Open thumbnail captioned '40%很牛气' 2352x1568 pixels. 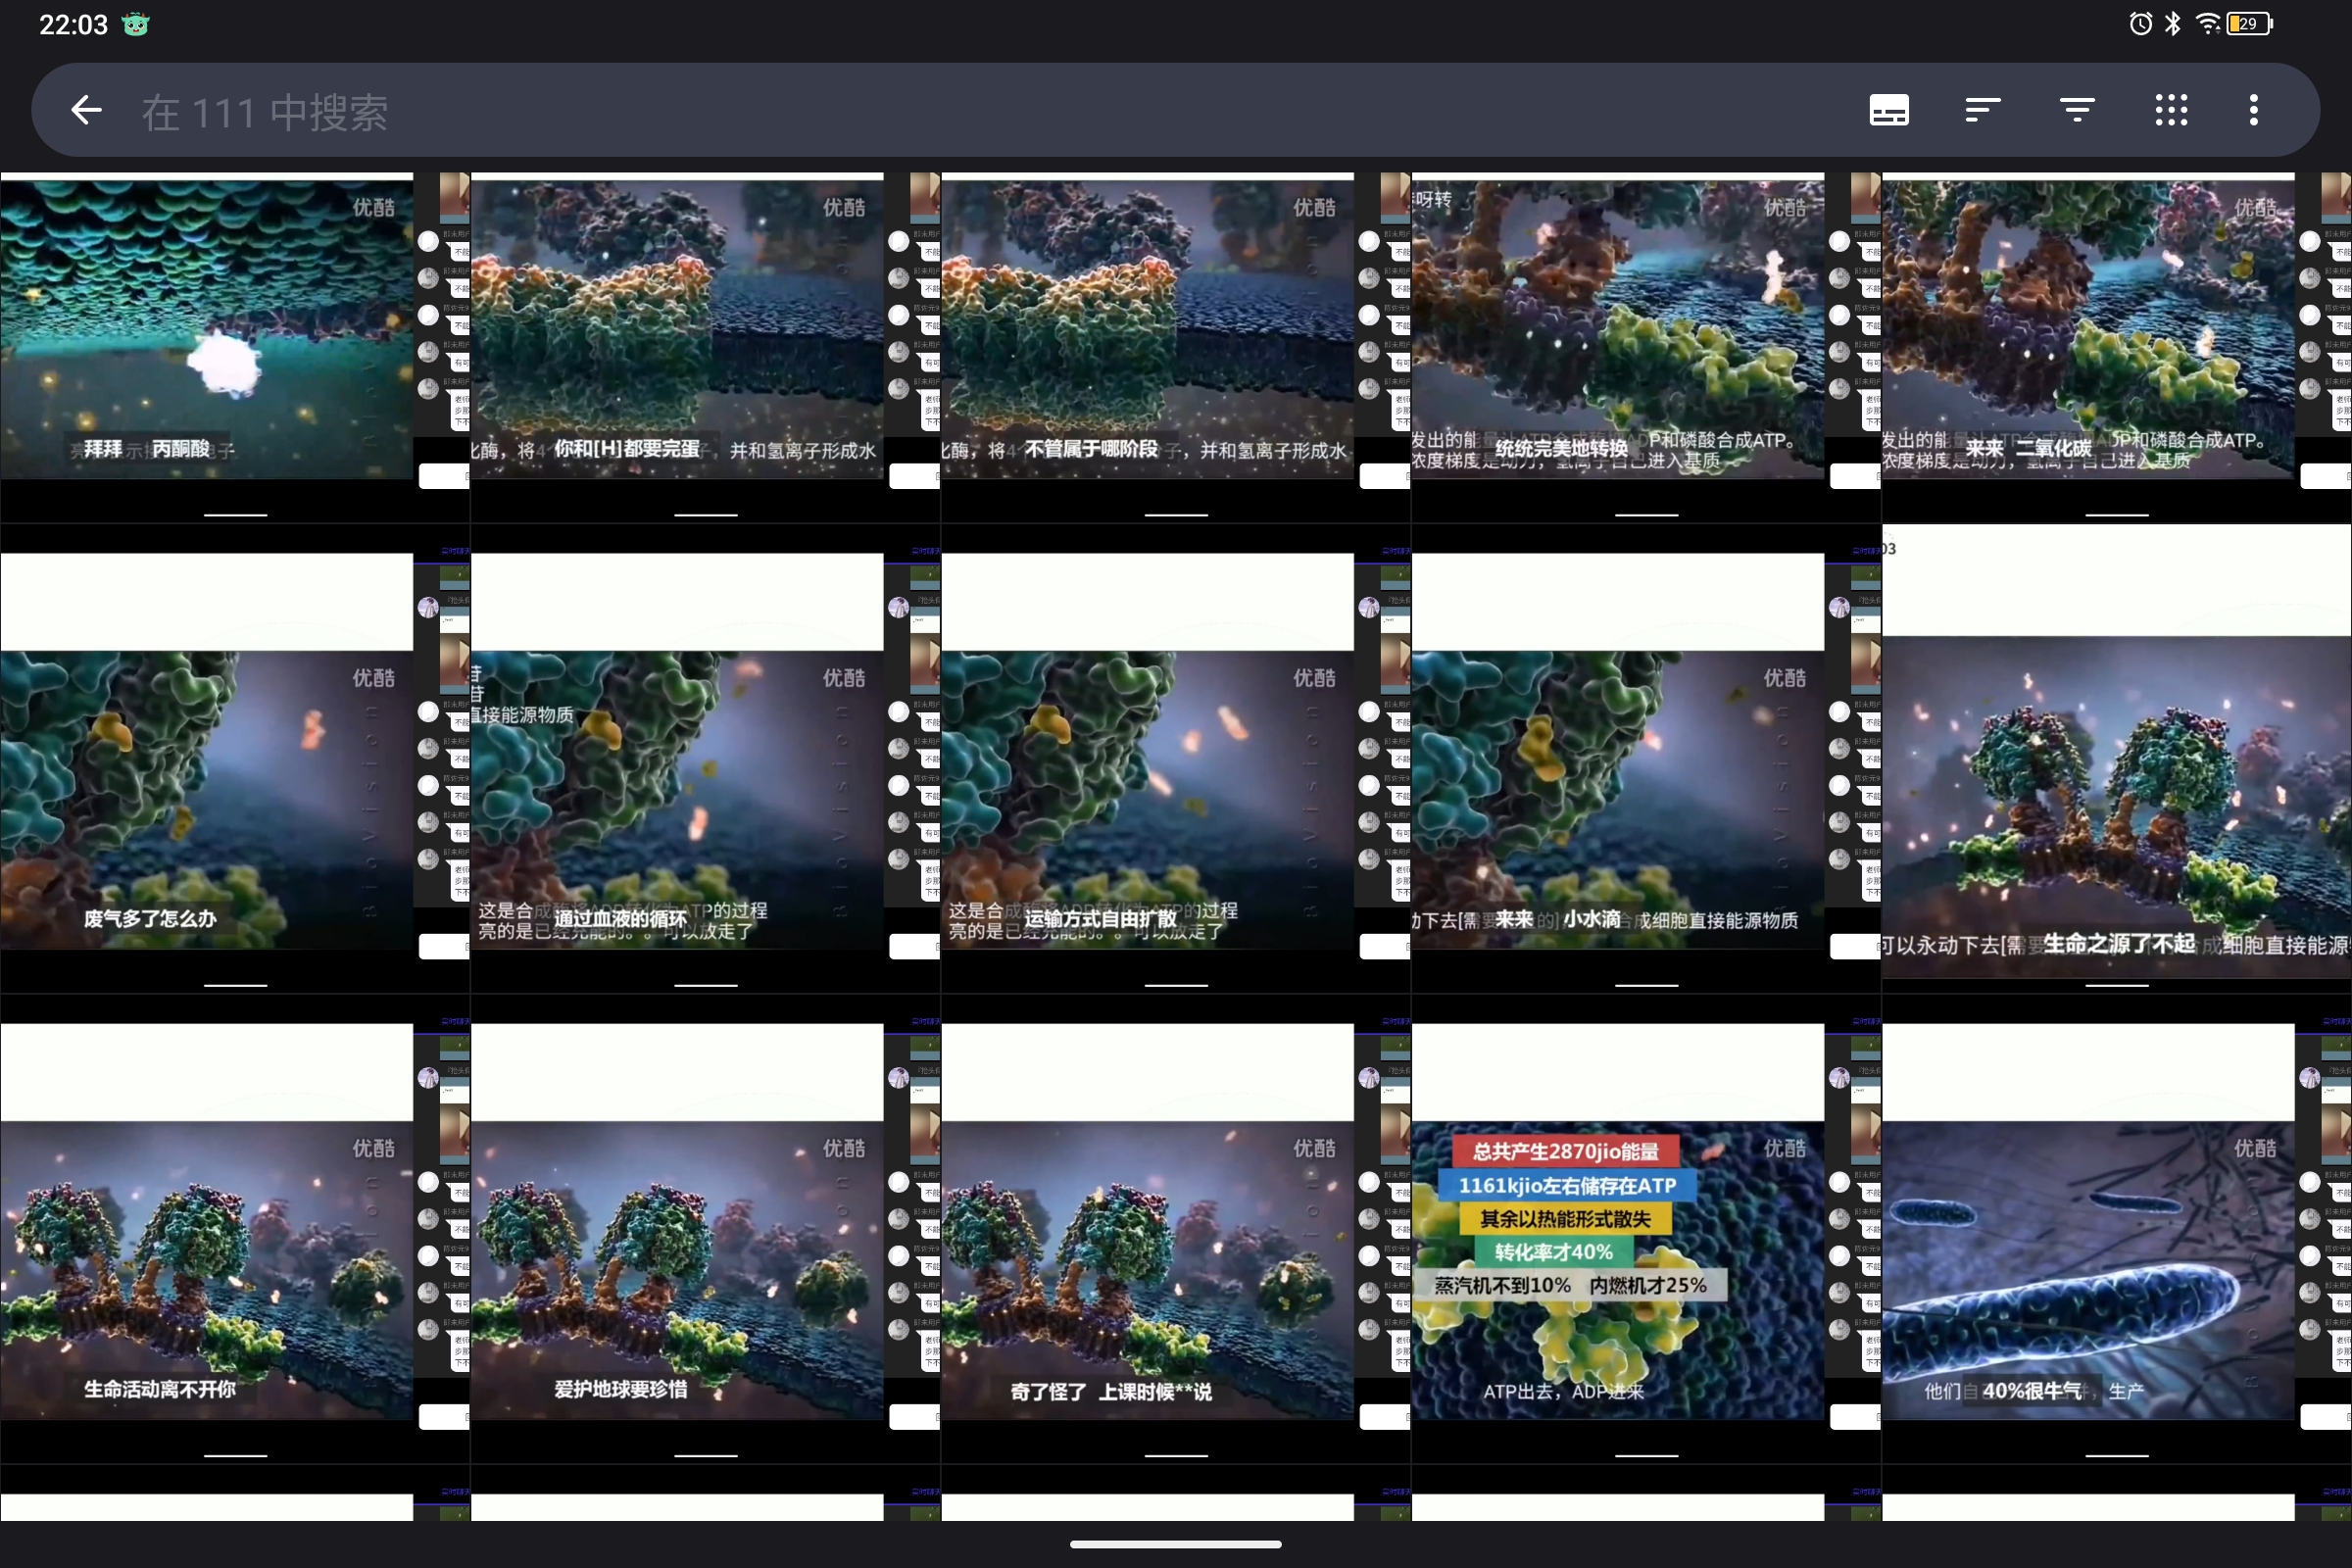click(2117, 1229)
